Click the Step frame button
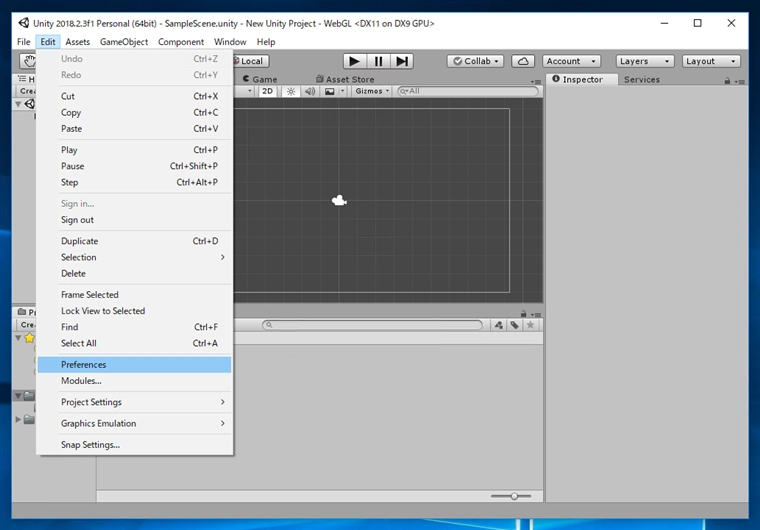The width and height of the screenshot is (760, 530). (402, 61)
